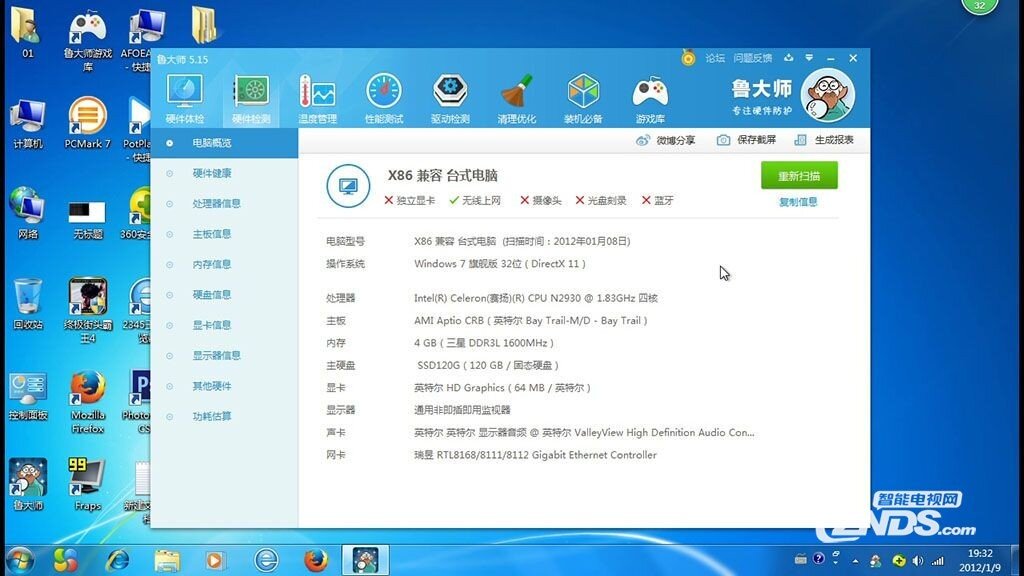Open the 驱动检测 driver detection tab
The width and height of the screenshot is (1024, 576).
450,99
